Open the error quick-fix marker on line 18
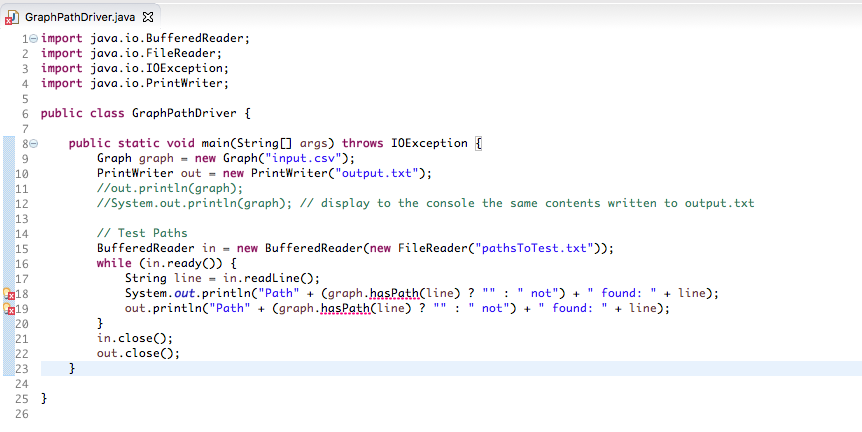The width and height of the screenshot is (862, 432). tap(9, 293)
